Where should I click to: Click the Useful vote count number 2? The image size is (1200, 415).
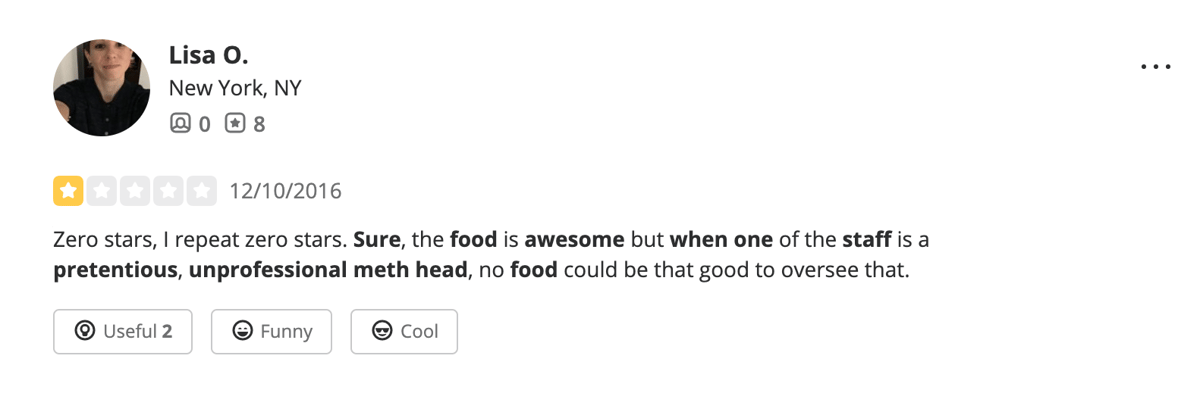(x=167, y=331)
